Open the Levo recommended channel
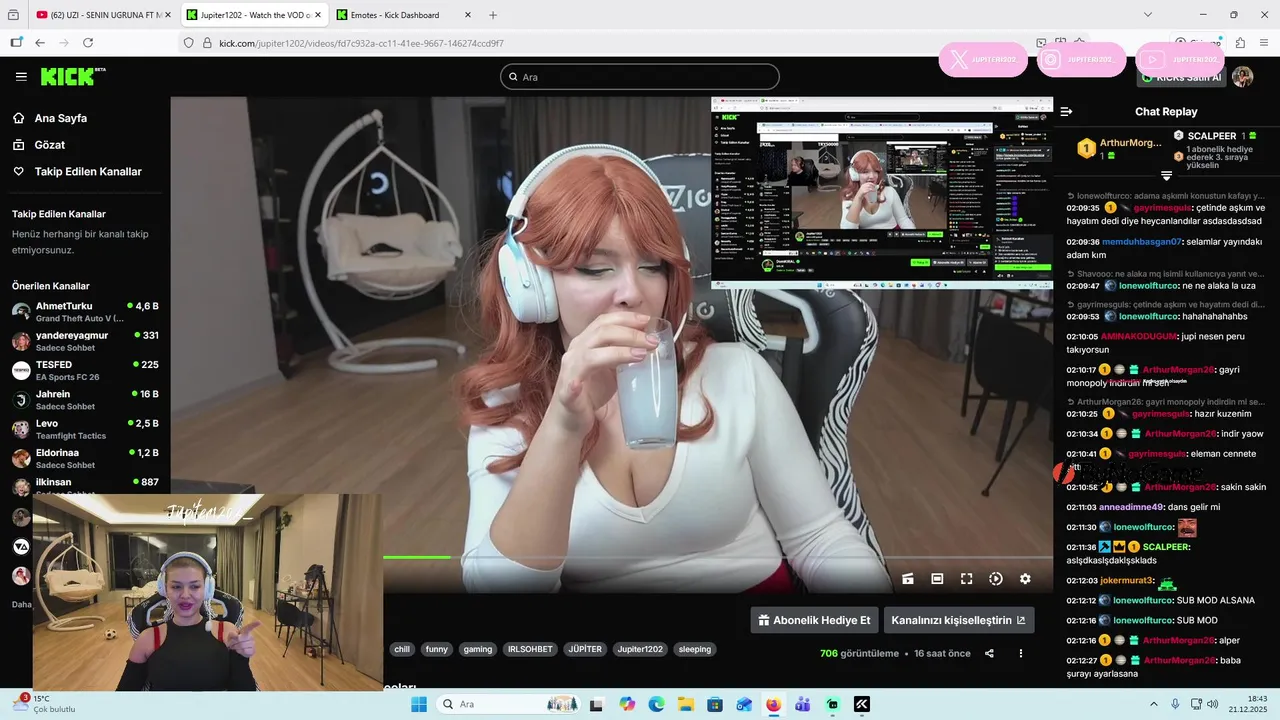1280x720 pixels. (85, 429)
